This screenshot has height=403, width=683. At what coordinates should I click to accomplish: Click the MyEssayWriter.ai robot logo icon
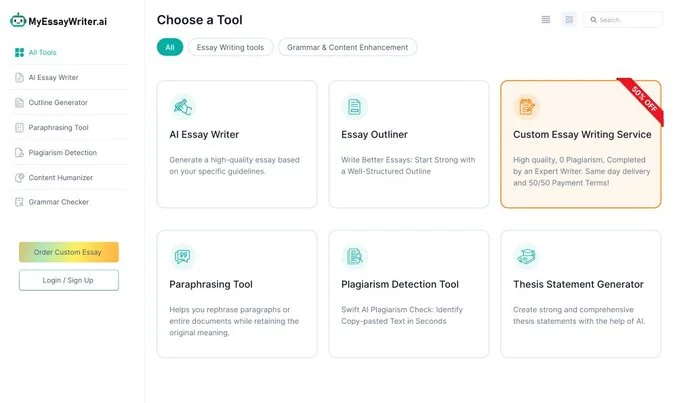coord(18,20)
